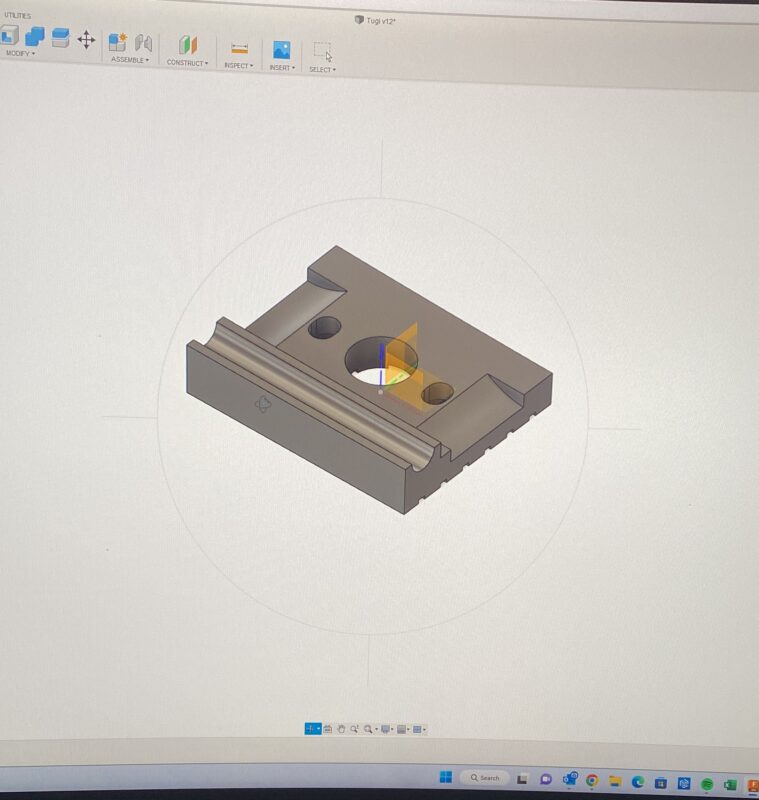Screen dimensions: 759x800
Task: Click the Joint tool icon
Action: (143, 43)
